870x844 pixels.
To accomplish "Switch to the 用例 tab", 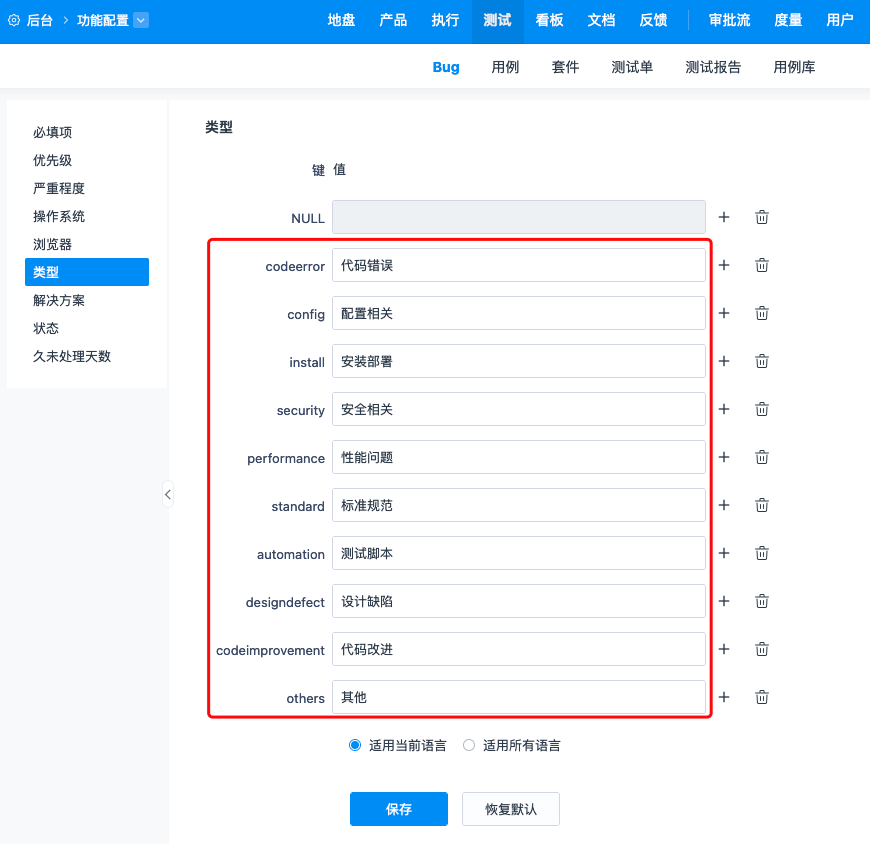I will (x=505, y=67).
